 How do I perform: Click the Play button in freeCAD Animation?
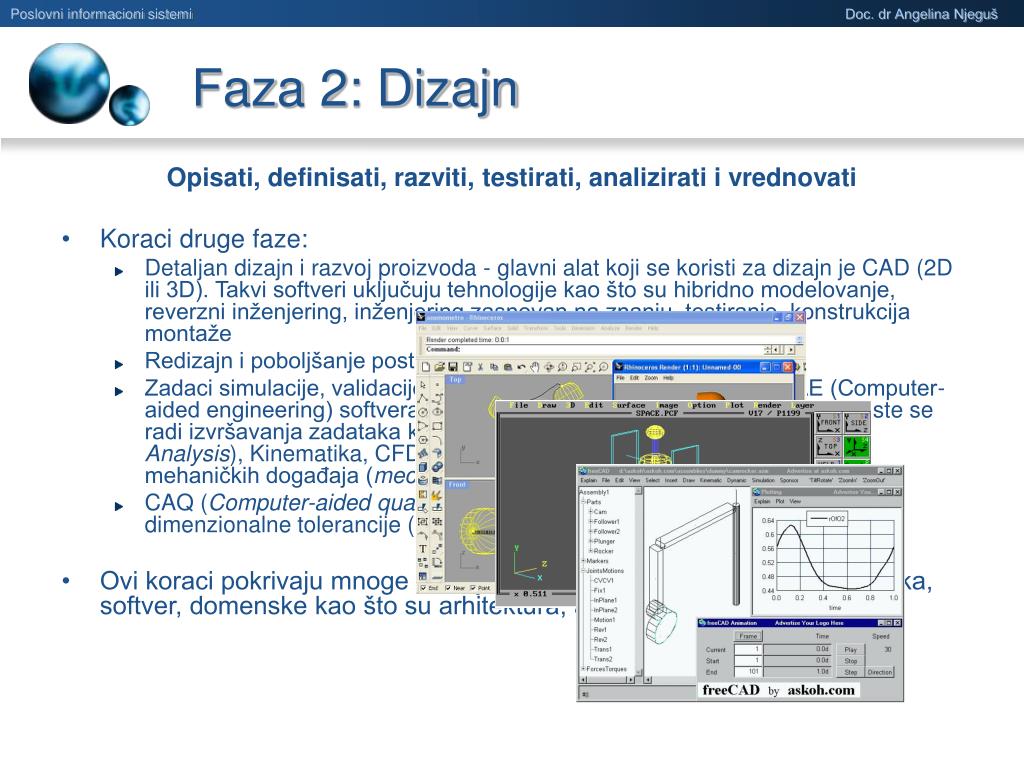click(850, 650)
